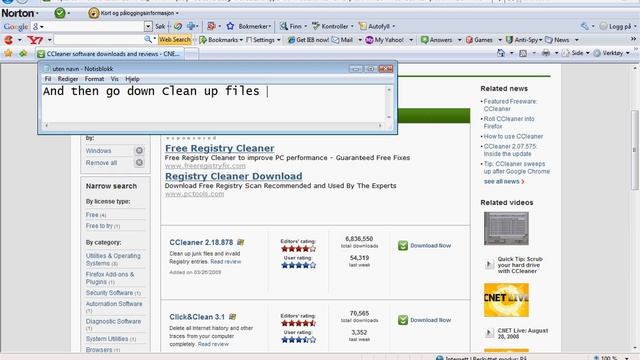Open the Vis menu in Notisblokk
This screenshot has height=360, width=640.
[x=115, y=79]
